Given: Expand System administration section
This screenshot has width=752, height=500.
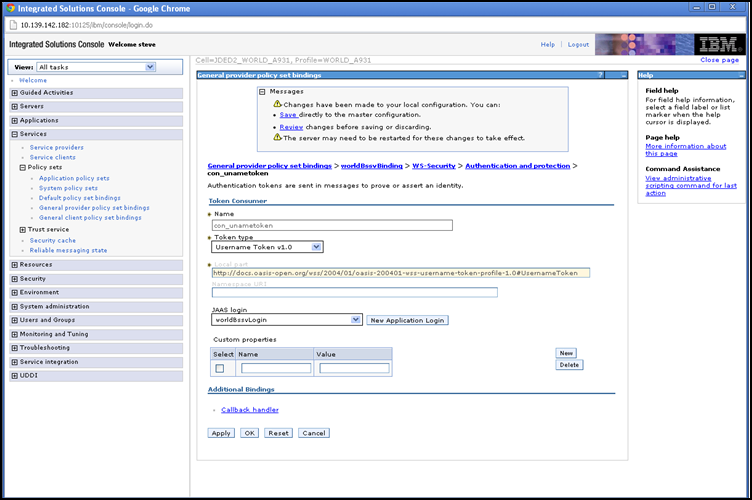Looking at the screenshot, I should coord(15,306).
